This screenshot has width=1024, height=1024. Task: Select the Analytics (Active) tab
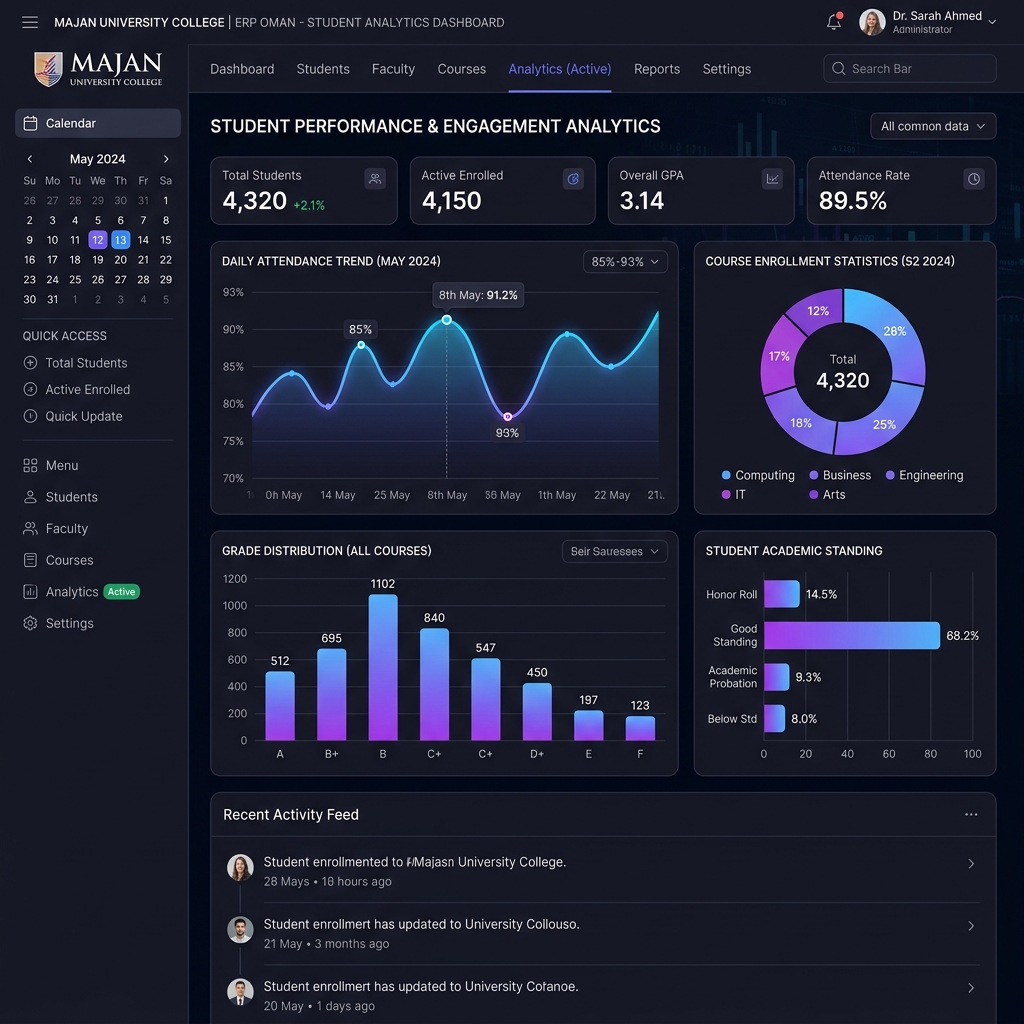click(x=560, y=69)
